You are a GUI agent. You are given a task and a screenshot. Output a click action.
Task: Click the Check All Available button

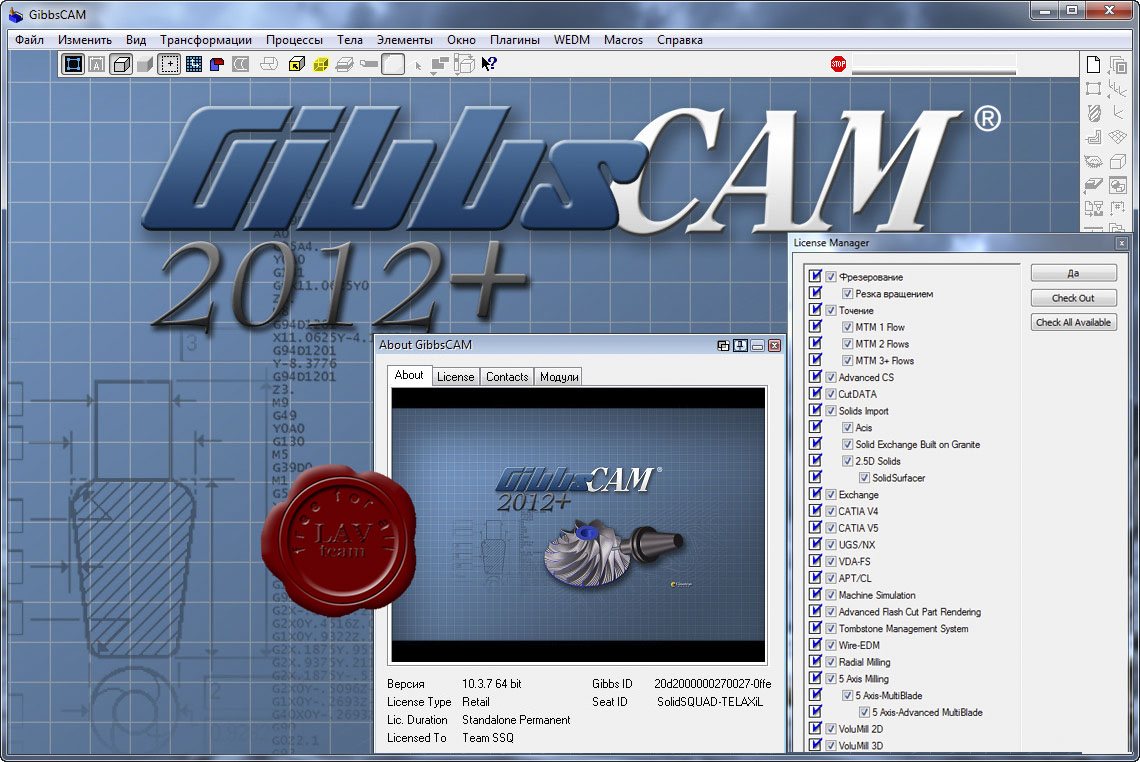click(1073, 322)
